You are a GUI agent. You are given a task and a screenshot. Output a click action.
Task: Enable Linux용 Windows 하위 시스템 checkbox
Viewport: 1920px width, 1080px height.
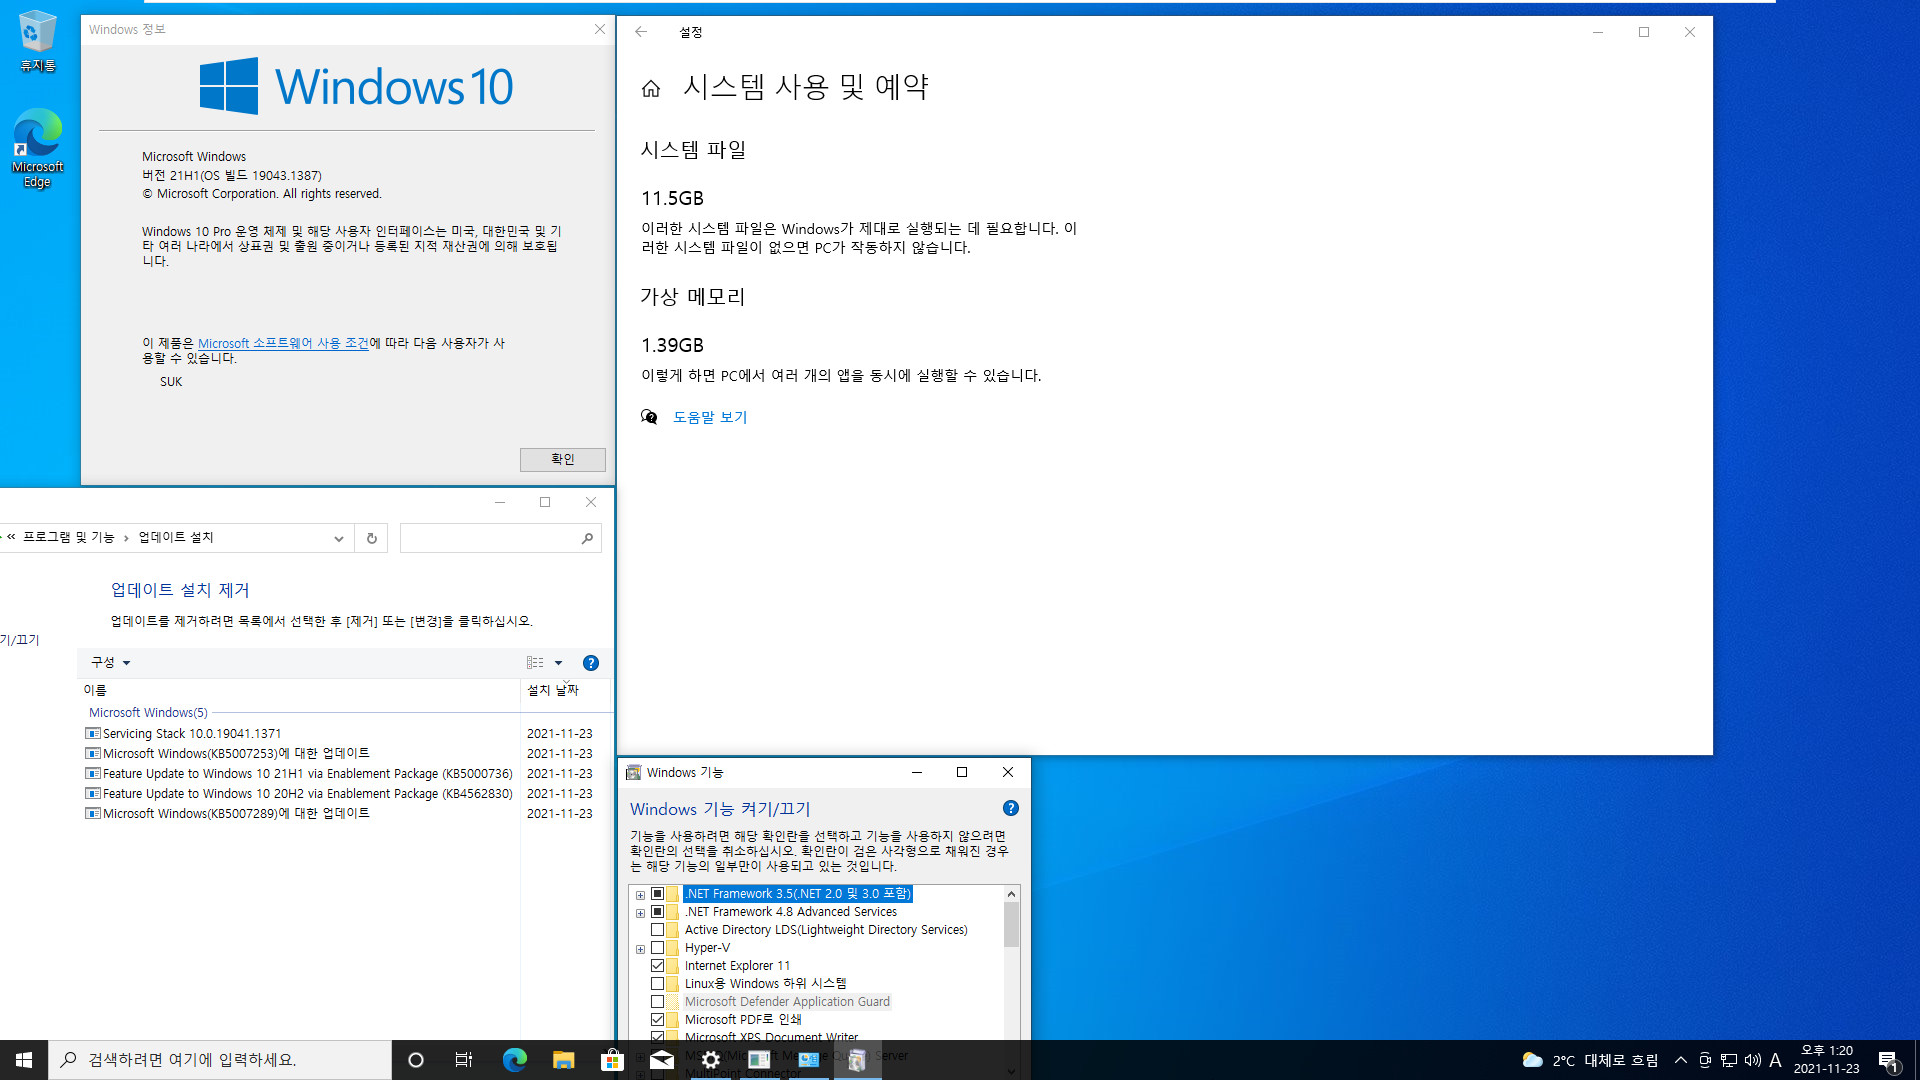click(x=657, y=984)
